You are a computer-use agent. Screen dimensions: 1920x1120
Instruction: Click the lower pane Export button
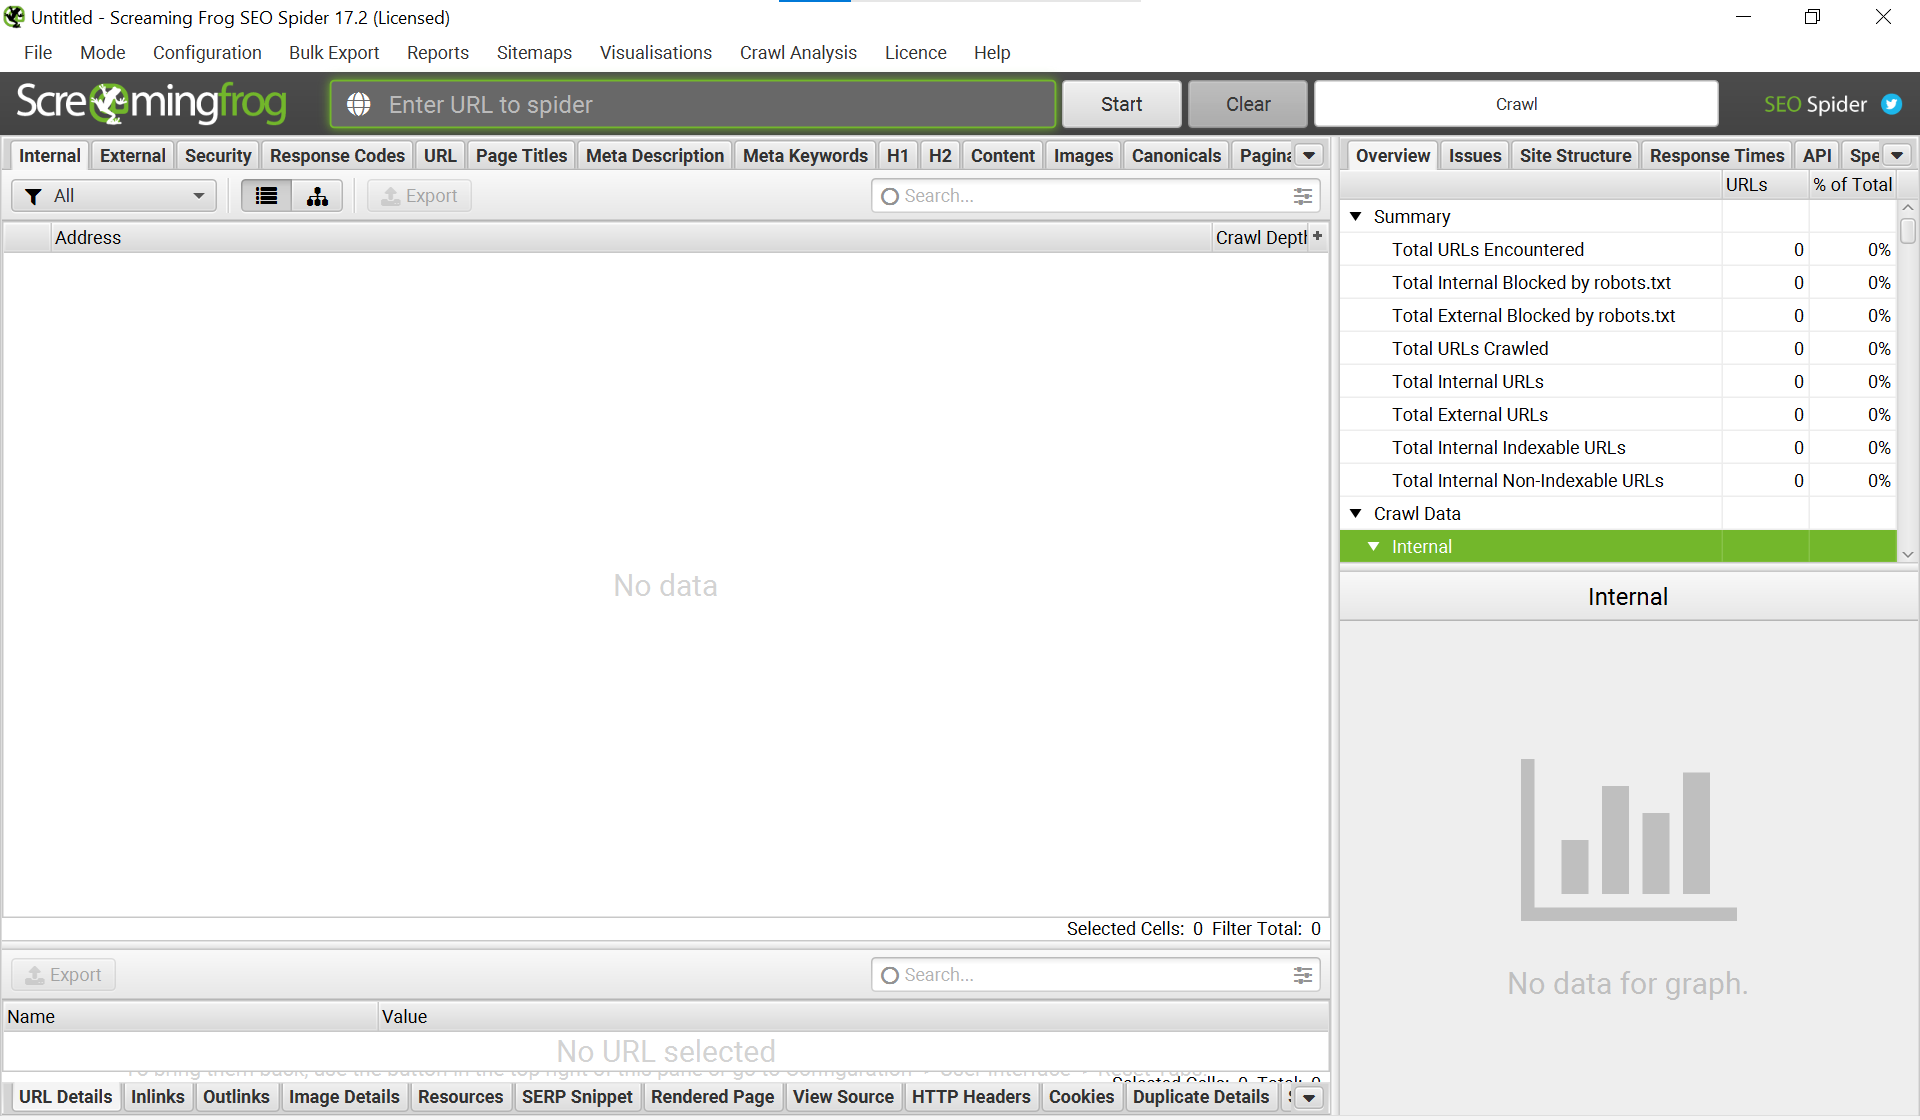64,975
